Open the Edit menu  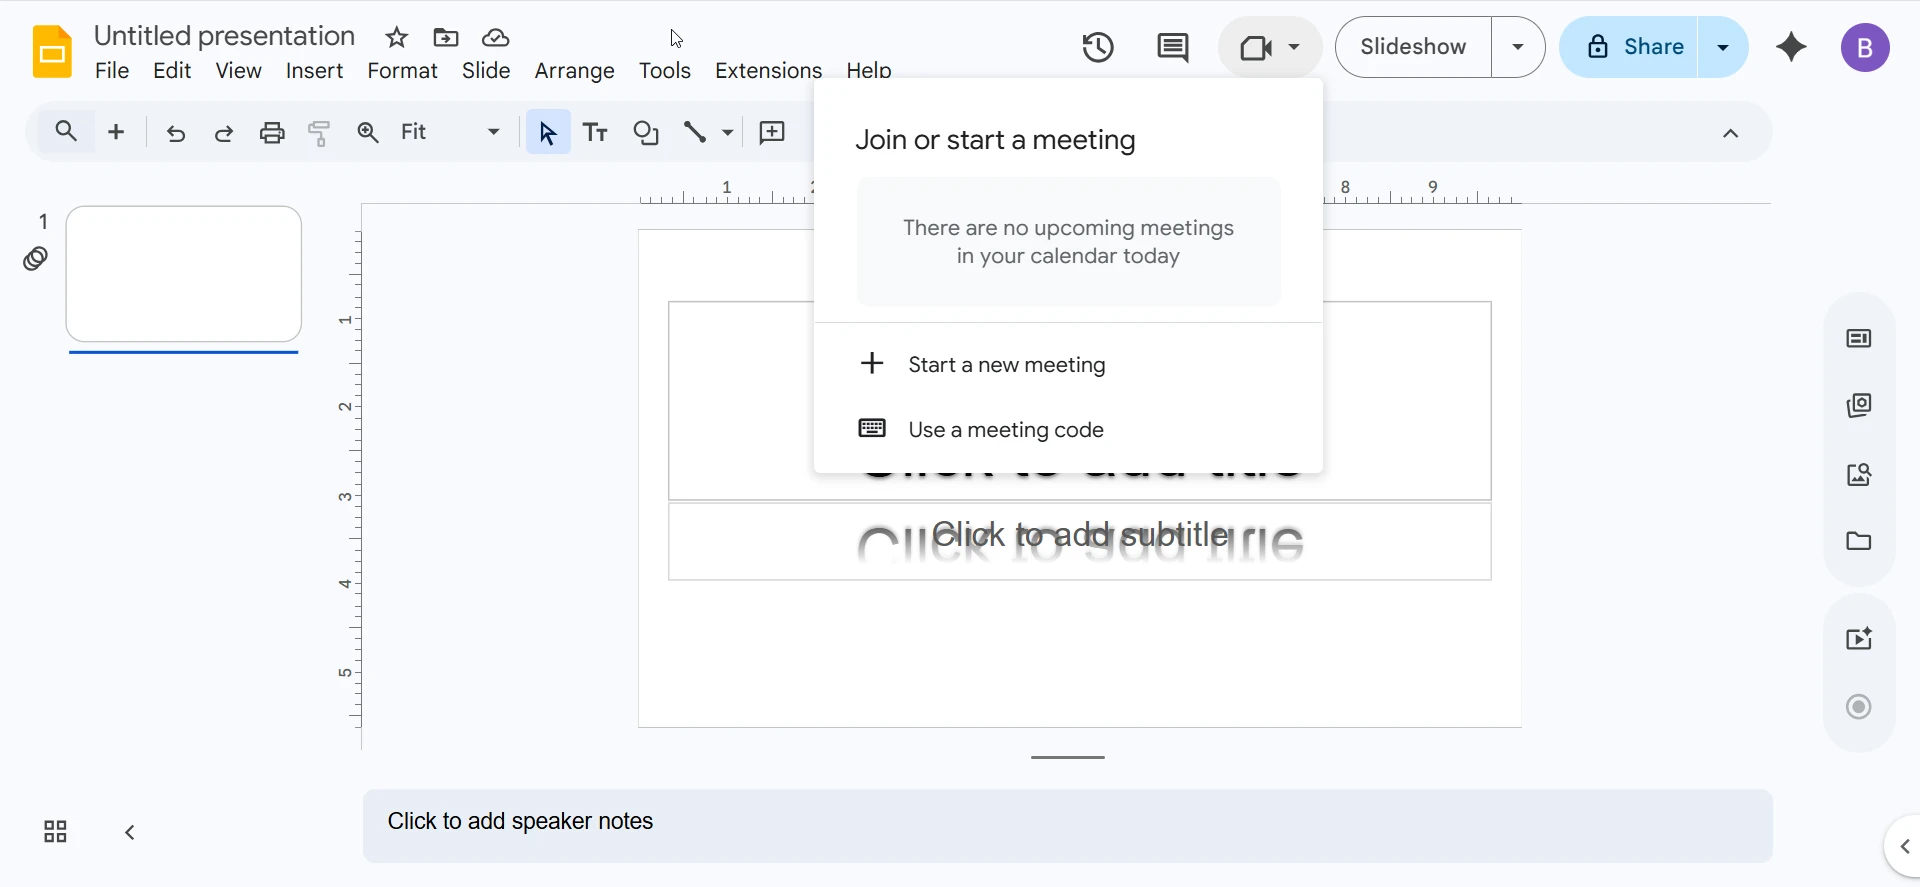click(x=172, y=71)
